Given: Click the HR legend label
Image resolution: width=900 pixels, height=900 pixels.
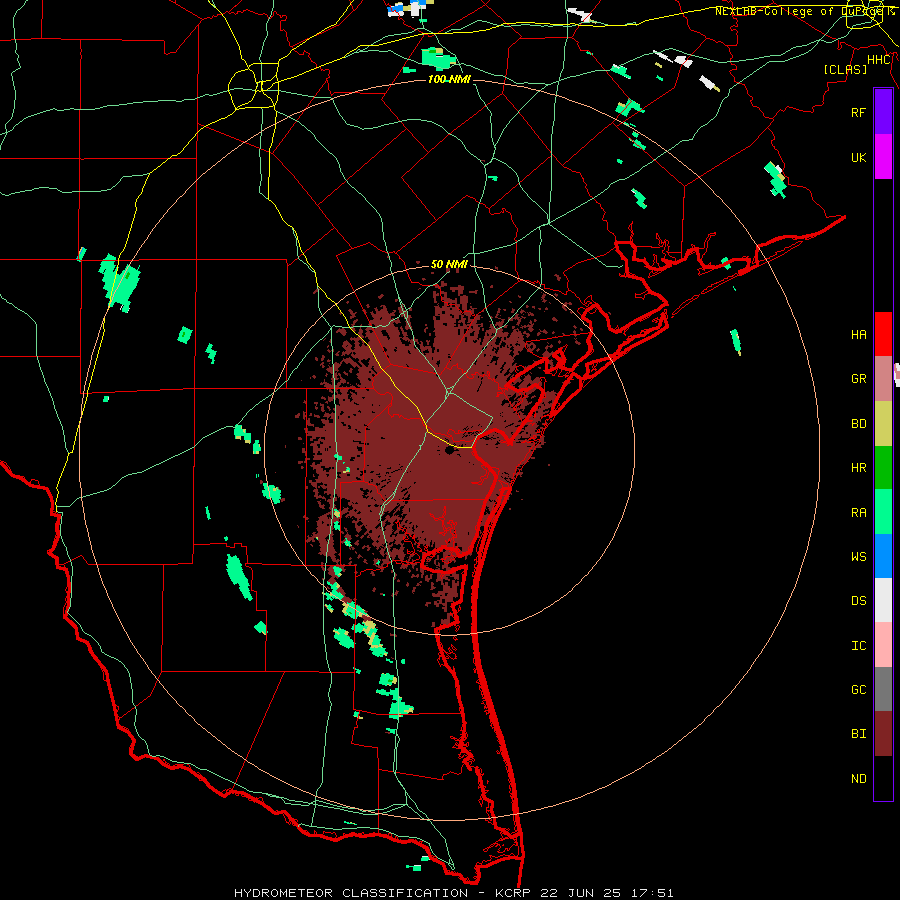Looking at the screenshot, I should click(859, 468).
